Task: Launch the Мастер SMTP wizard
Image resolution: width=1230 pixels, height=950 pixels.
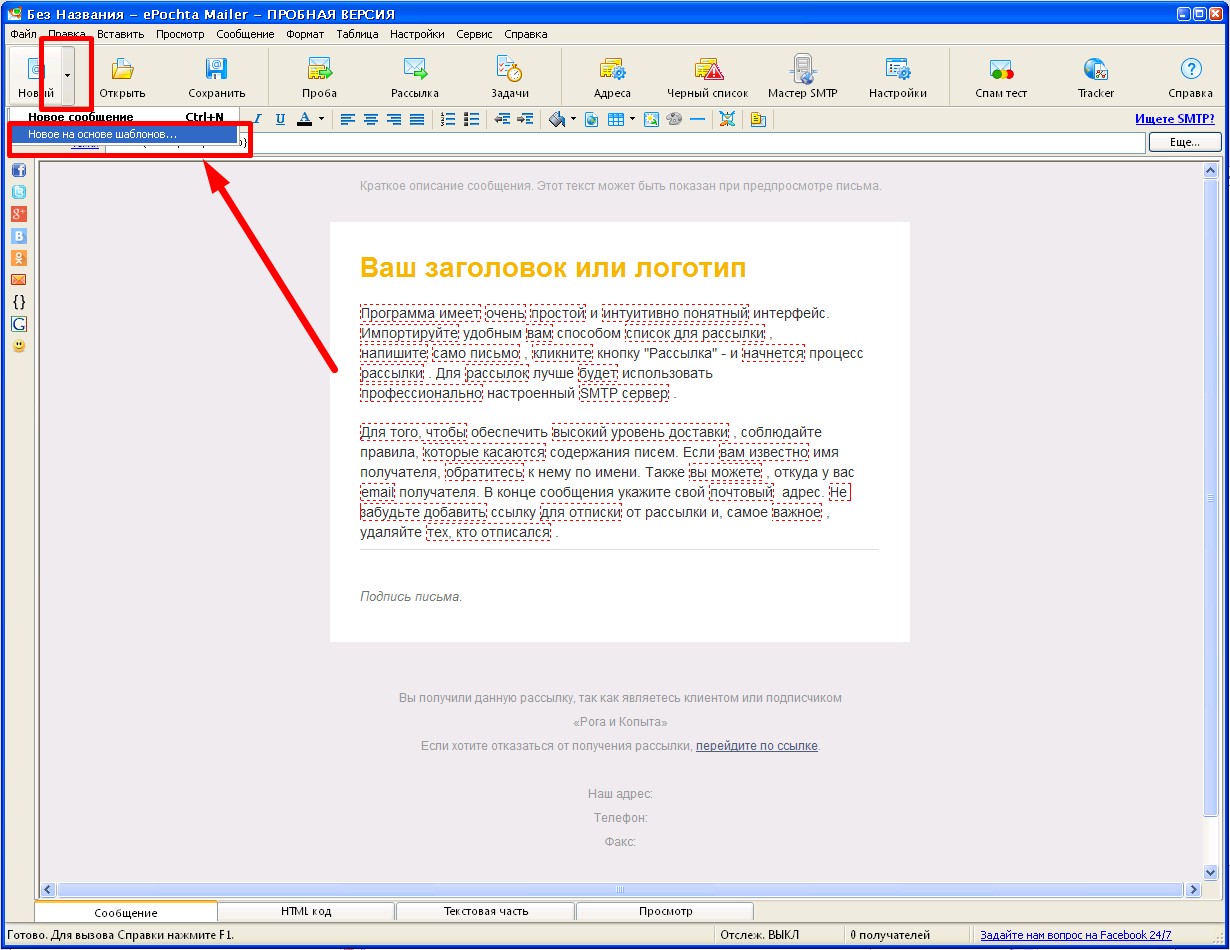Action: pos(802,76)
